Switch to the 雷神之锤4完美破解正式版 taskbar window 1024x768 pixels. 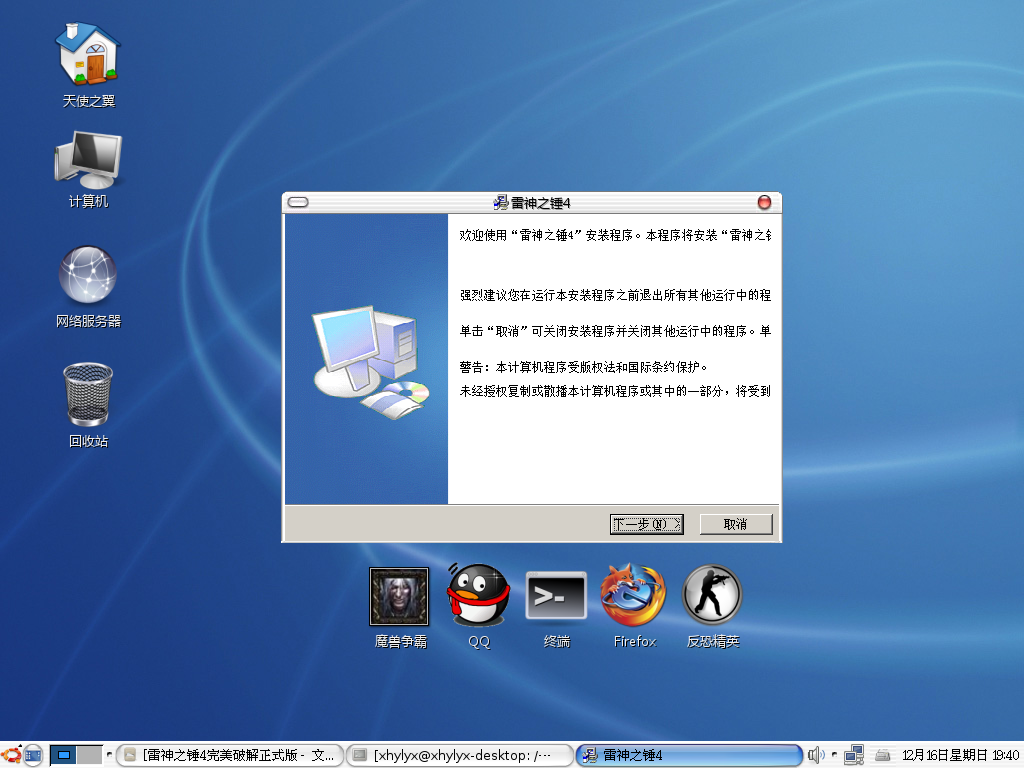[231, 756]
